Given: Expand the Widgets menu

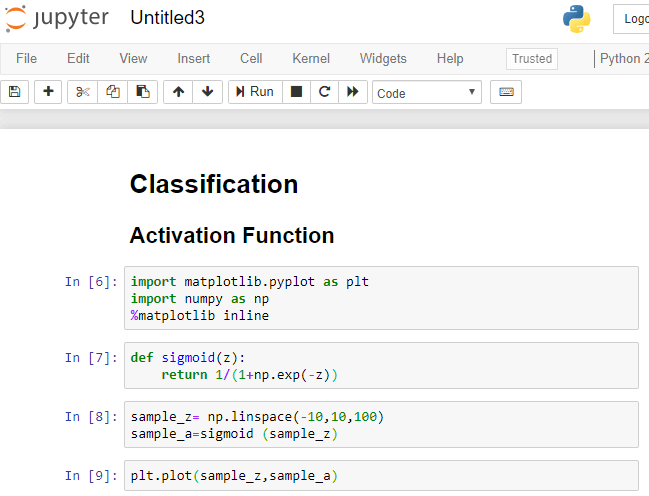Looking at the screenshot, I should click(x=383, y=59).
